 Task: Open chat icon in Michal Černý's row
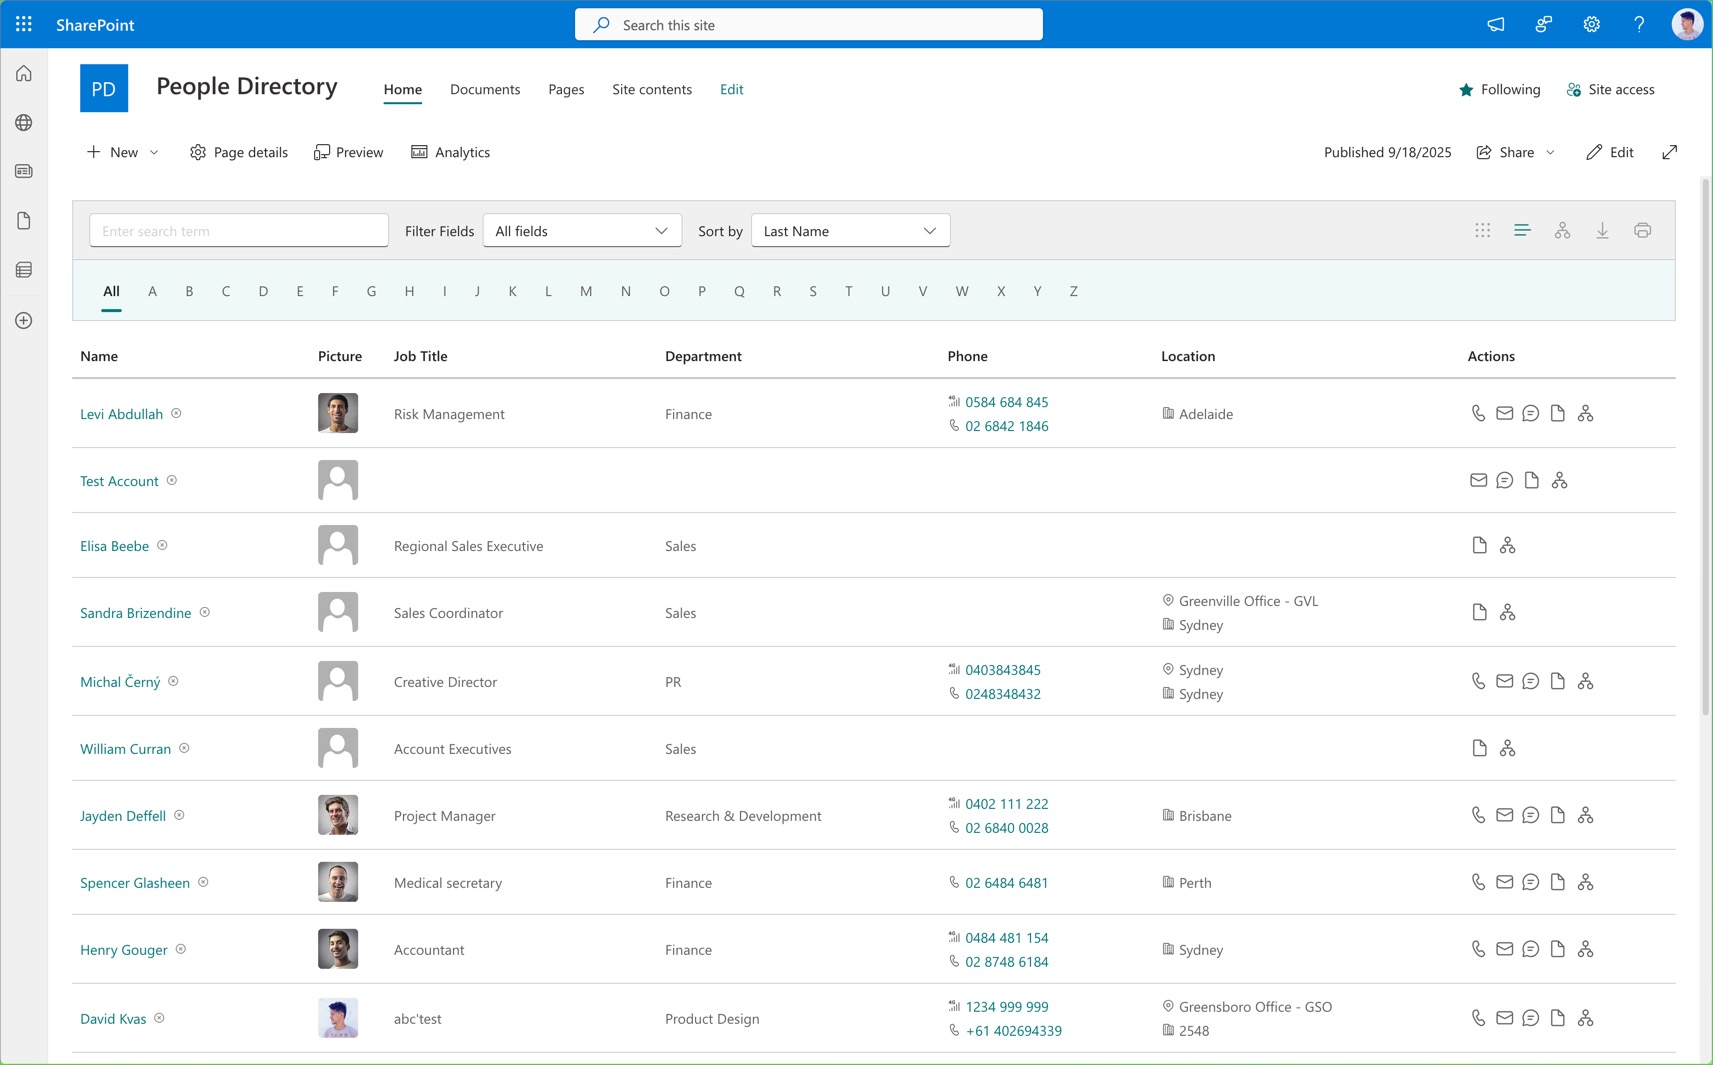pos(1530,681)
